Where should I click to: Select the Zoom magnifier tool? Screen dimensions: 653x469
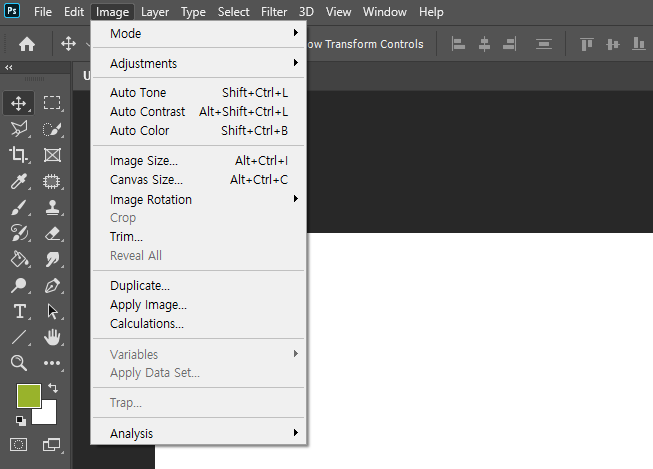pos(18,363)
